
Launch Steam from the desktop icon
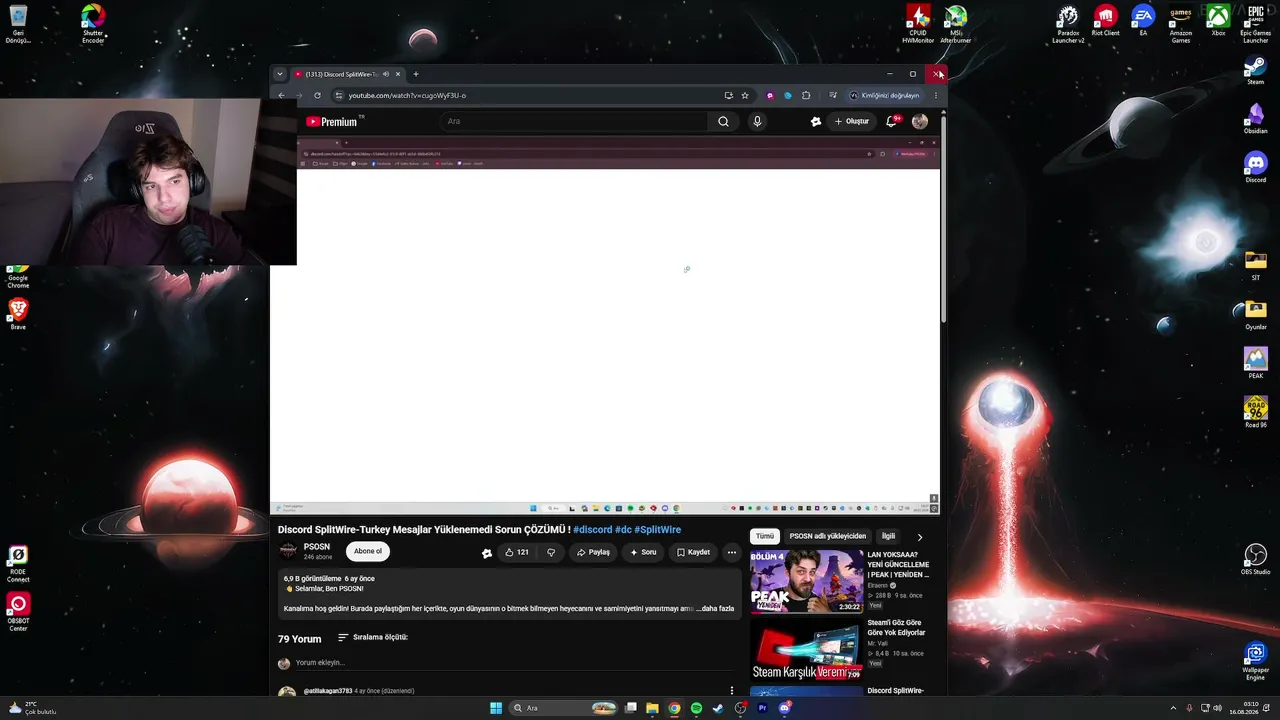[1256, 70]
